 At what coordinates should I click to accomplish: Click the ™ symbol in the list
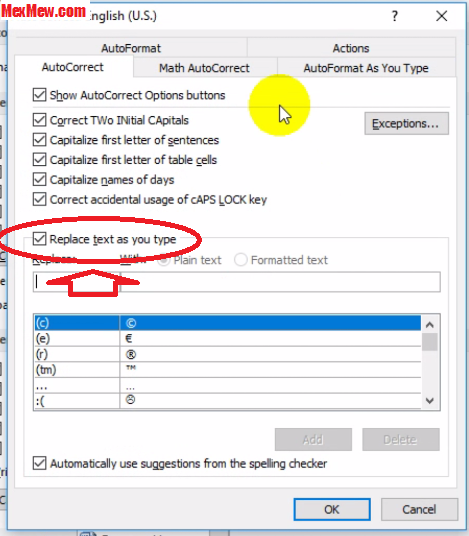coord(131,368)
